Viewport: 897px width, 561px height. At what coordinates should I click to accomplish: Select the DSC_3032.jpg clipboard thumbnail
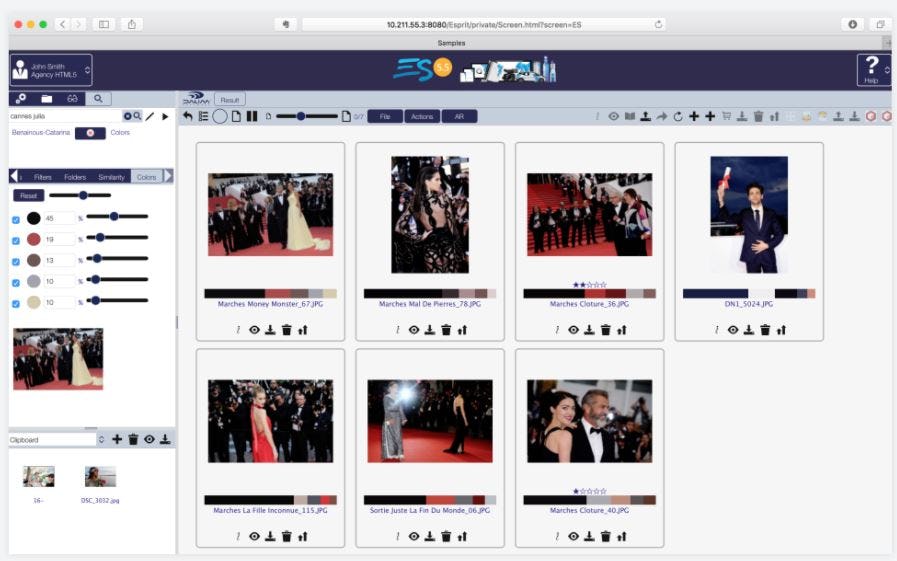(100, 476)
